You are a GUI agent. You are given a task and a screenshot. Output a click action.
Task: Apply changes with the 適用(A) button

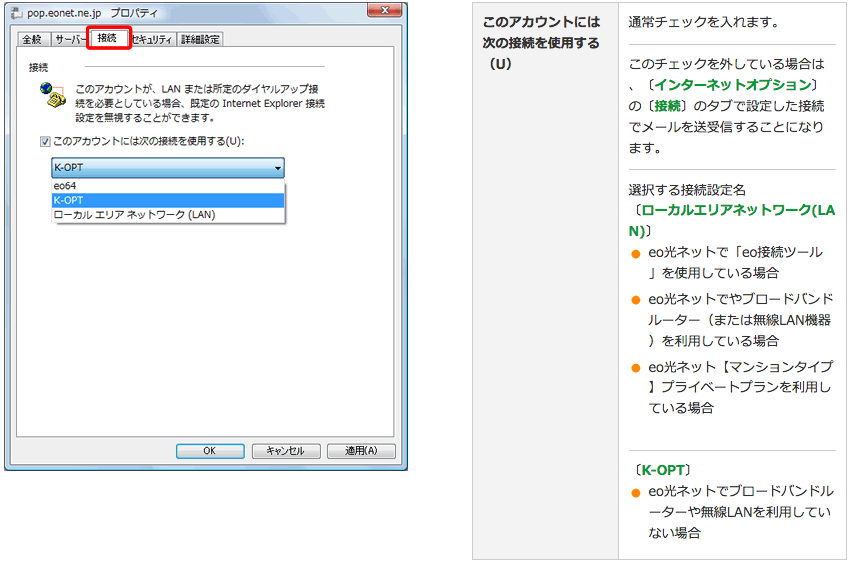(361, 451)
